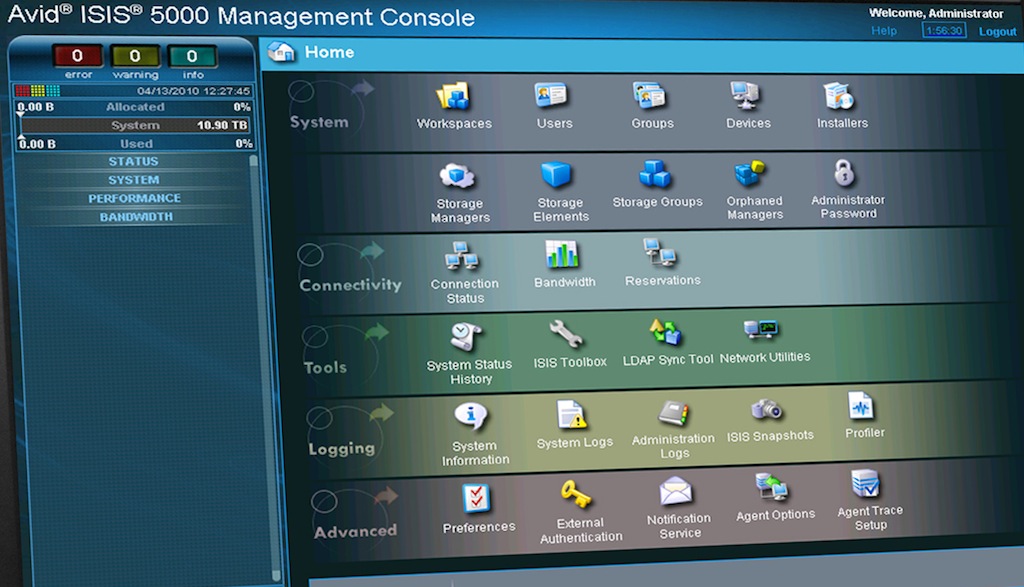This screenshot has width=1024, height=587.
Task: Open External Authentication key icon
Action: click(577, 494)
